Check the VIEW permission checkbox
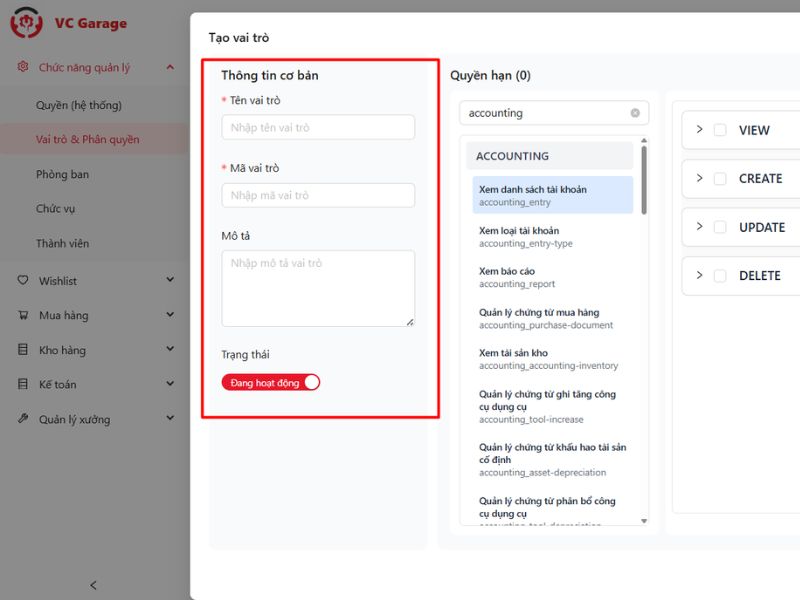 pos(720,130)
